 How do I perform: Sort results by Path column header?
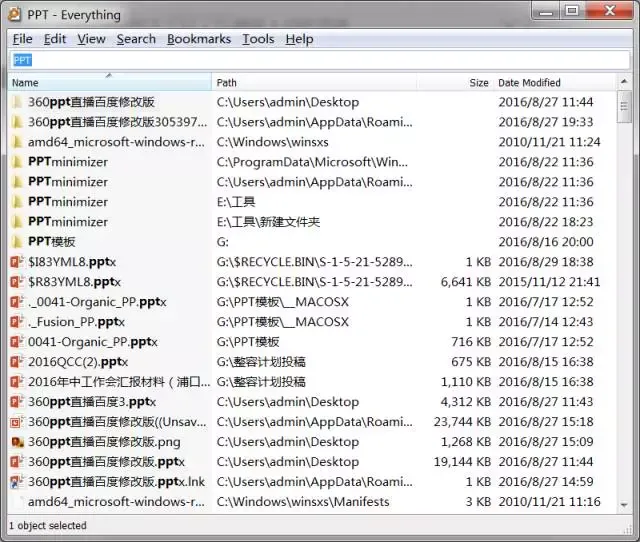(313, 82)
